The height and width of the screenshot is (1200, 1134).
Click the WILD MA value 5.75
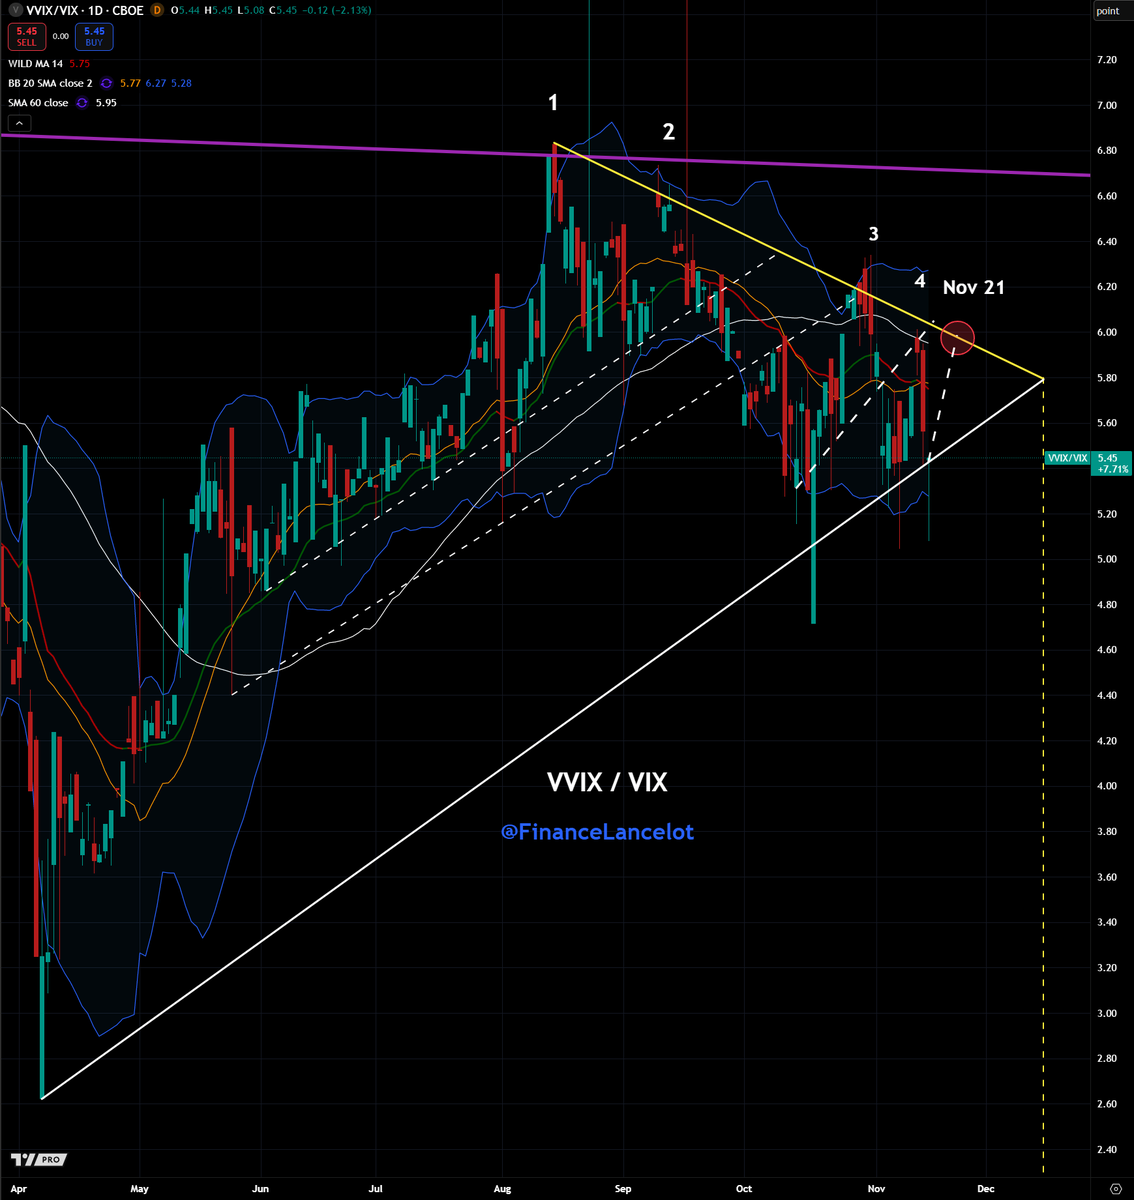pos(79,64)
